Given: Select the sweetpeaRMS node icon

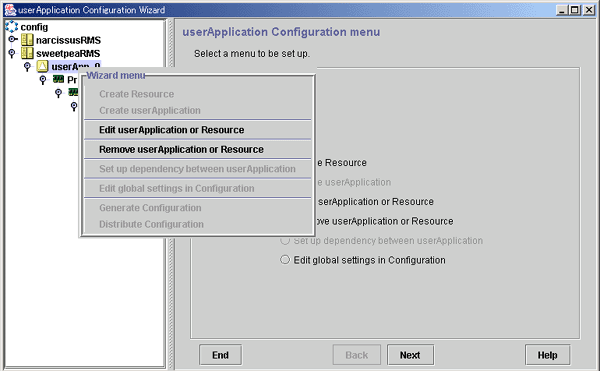Looking at the screenshot, I should [x=27, y=53].
